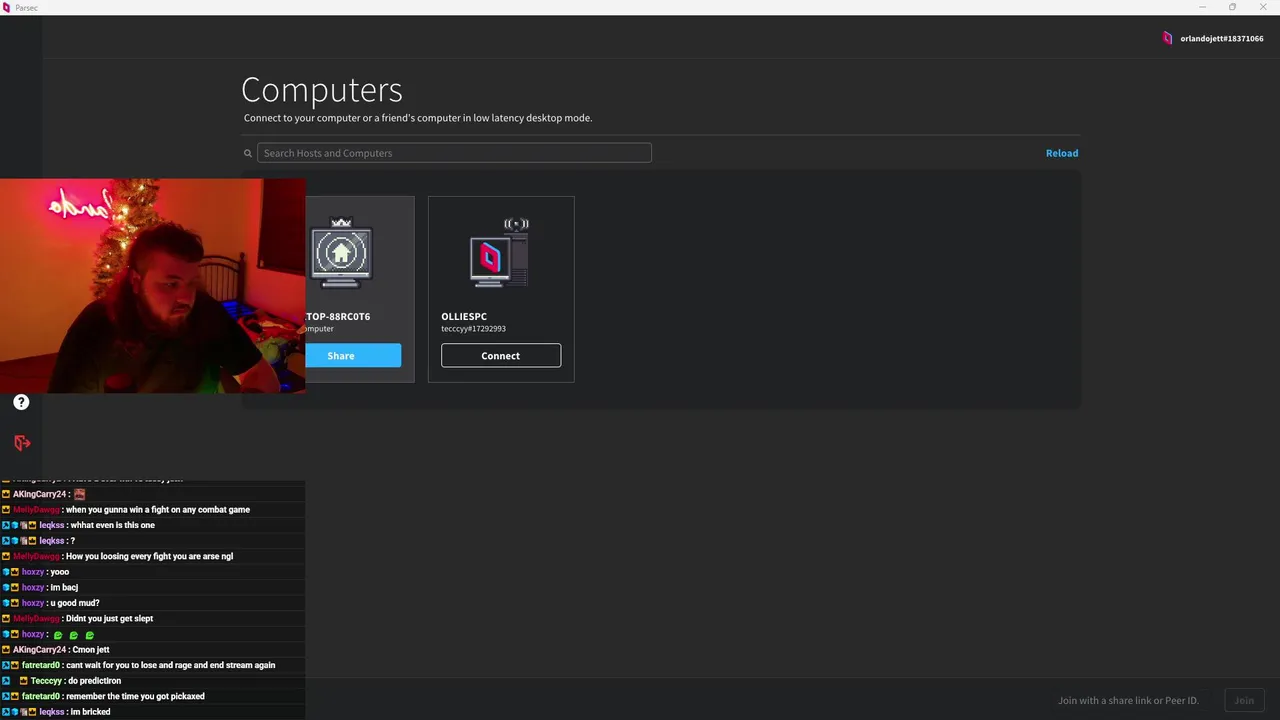This screenshot has width=1280, height=720.
Task: Click the magnifier icon beside the search field
Action: click(x=248, y=153)
